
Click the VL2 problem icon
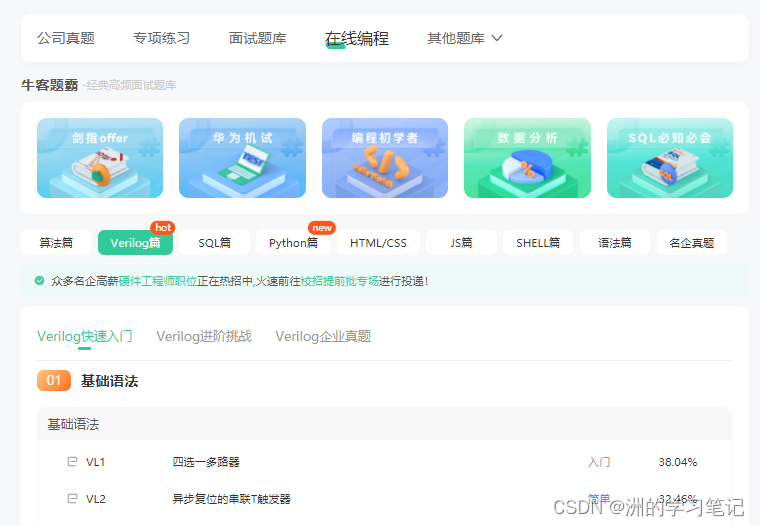pyautogui.click(x=72, y=498)
